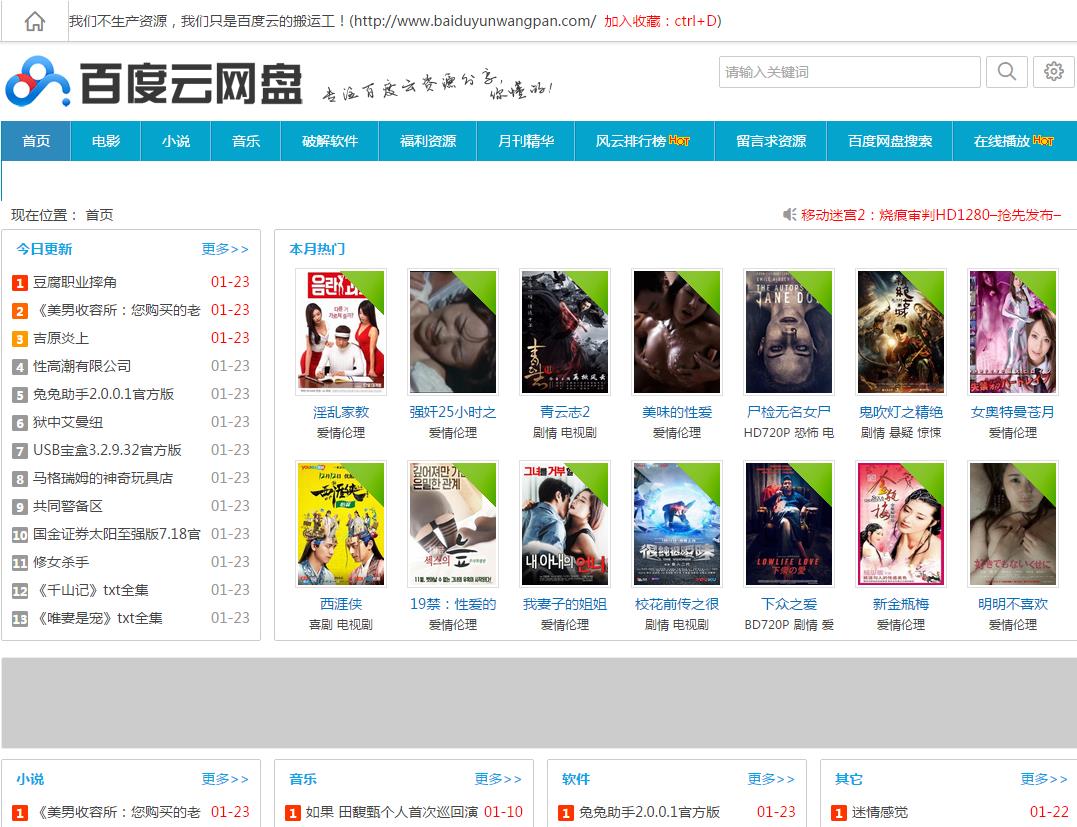Select the 首页 navigation tab
Viewport: 1077px width, 827px height.
click(36, 141)
